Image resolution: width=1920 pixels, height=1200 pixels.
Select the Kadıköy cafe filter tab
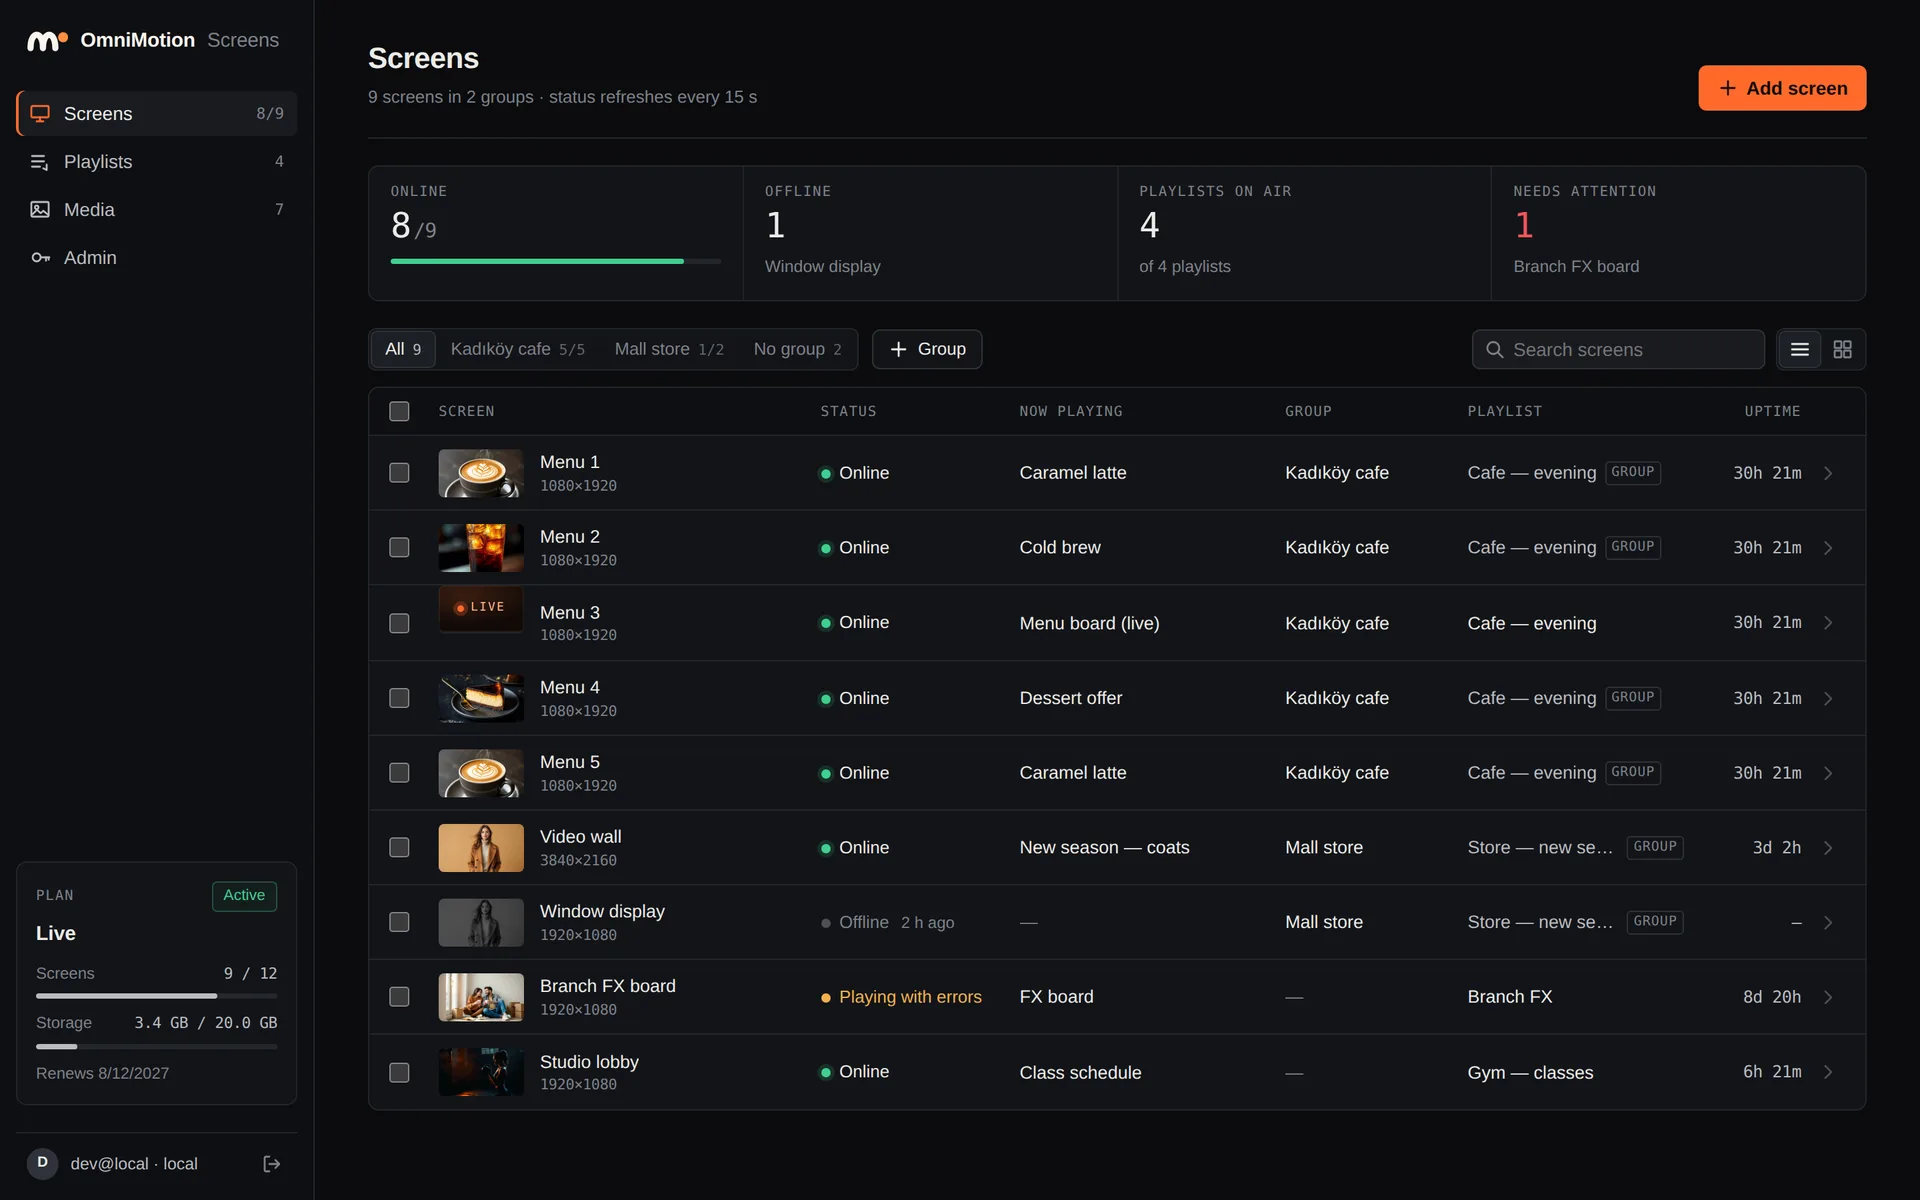tap(518, 349)
